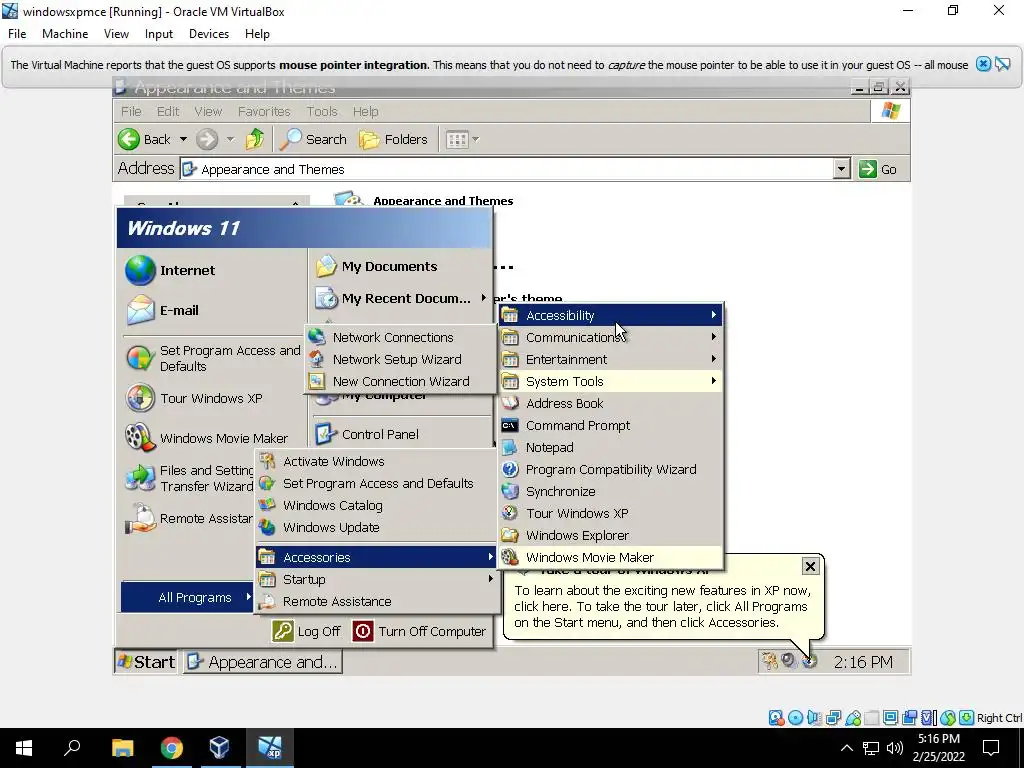
Task: Click the Back button in Explorer
Action: tap(145, 139)
